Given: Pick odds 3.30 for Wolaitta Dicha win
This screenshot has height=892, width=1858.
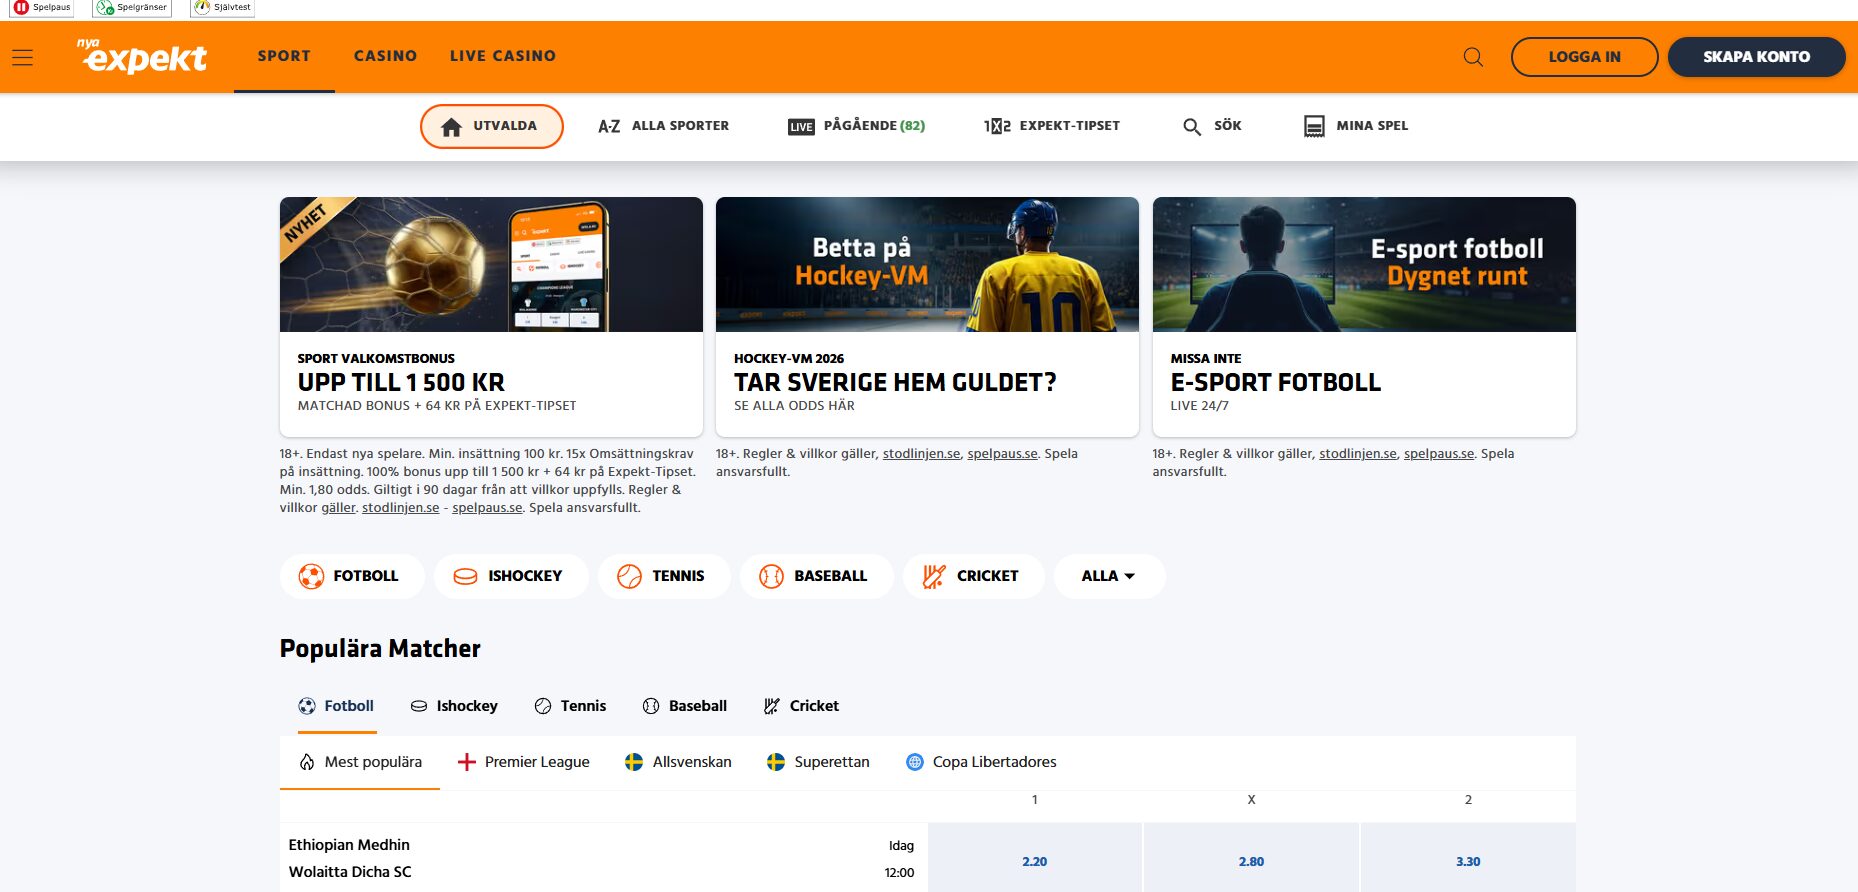Looking at the screenshot, I should 1468,861.
